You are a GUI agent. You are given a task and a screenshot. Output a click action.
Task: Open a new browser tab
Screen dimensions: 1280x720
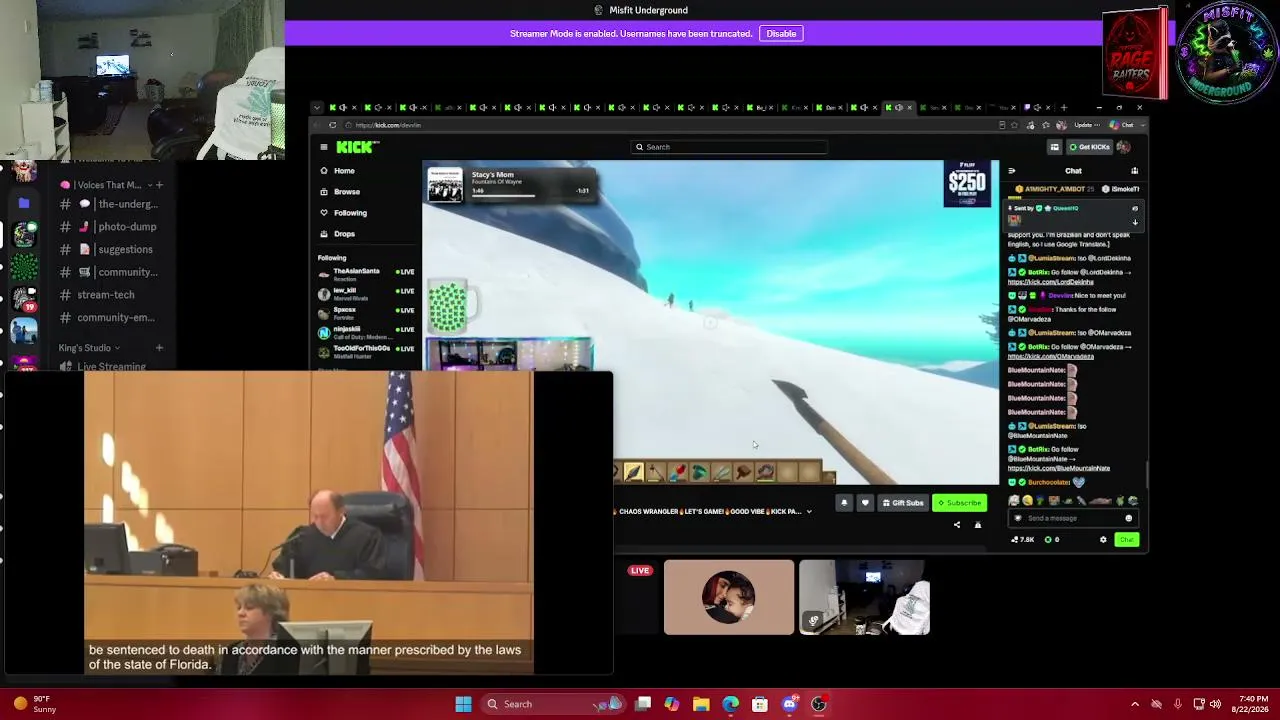[x=1064, y=107]
